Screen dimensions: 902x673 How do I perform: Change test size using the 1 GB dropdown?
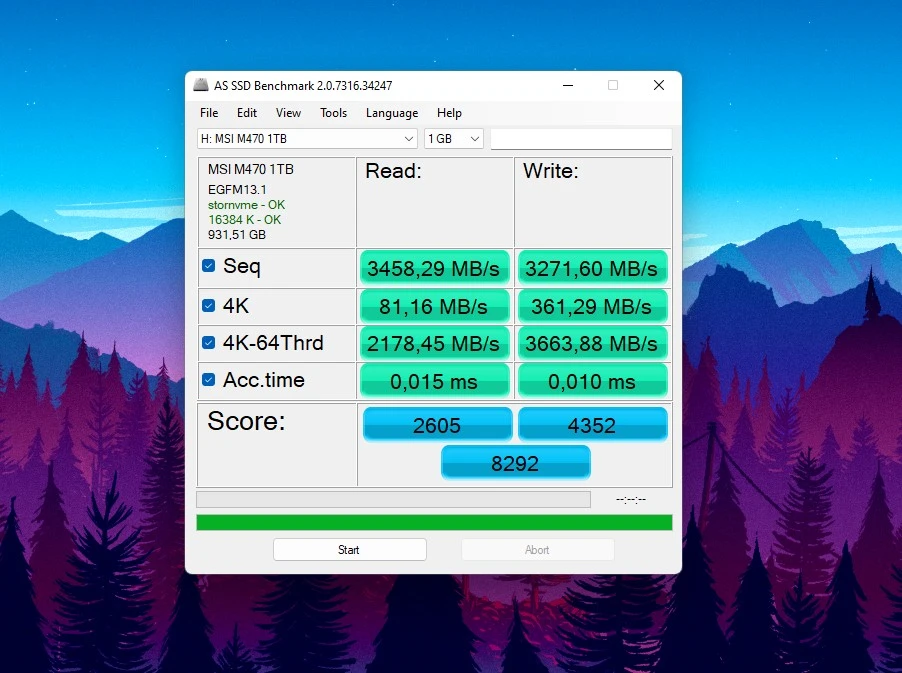coord(453,138)
